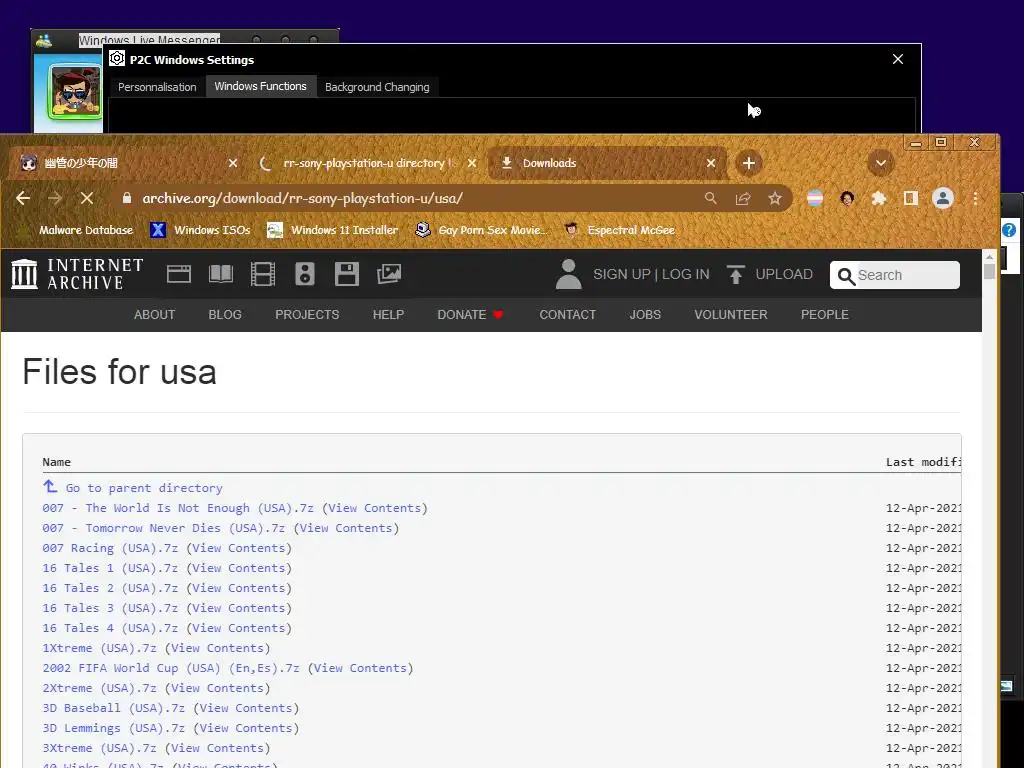Download 16 Tales 3 (USA).7z file
Viewport: 1024px width, 768px height.
(110, 608)
